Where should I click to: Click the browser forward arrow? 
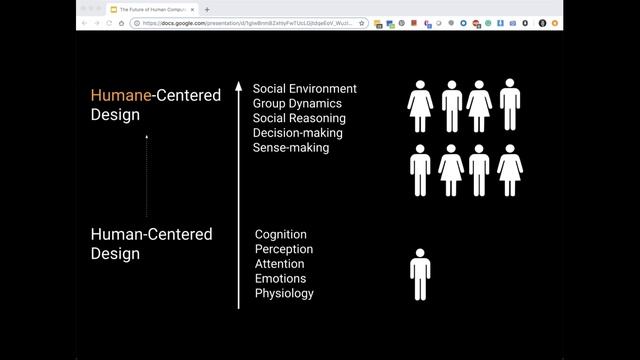[97, 23]
